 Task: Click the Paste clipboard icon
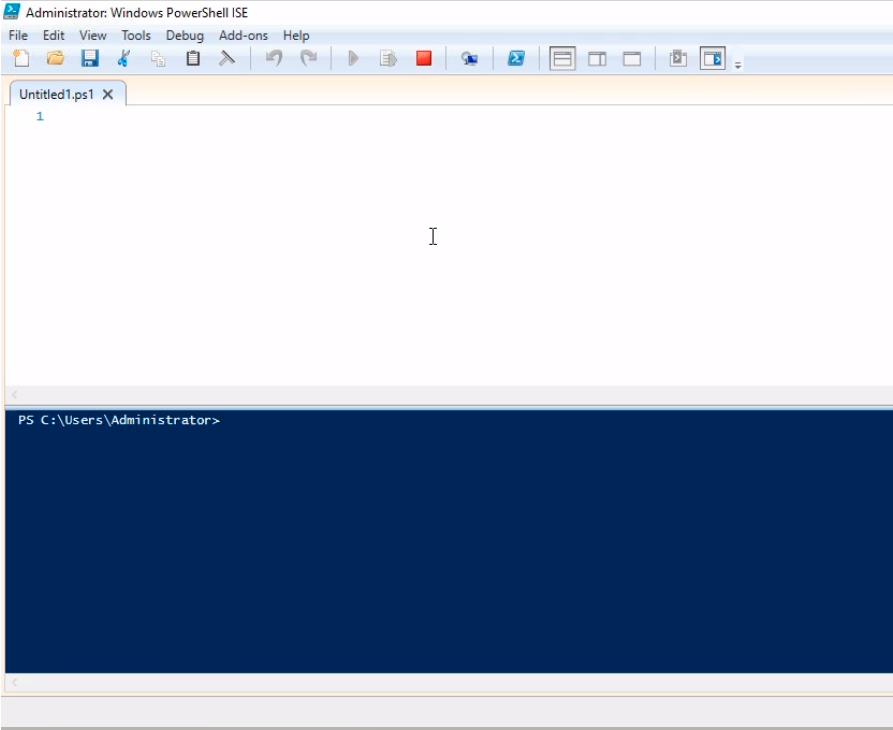193,59
